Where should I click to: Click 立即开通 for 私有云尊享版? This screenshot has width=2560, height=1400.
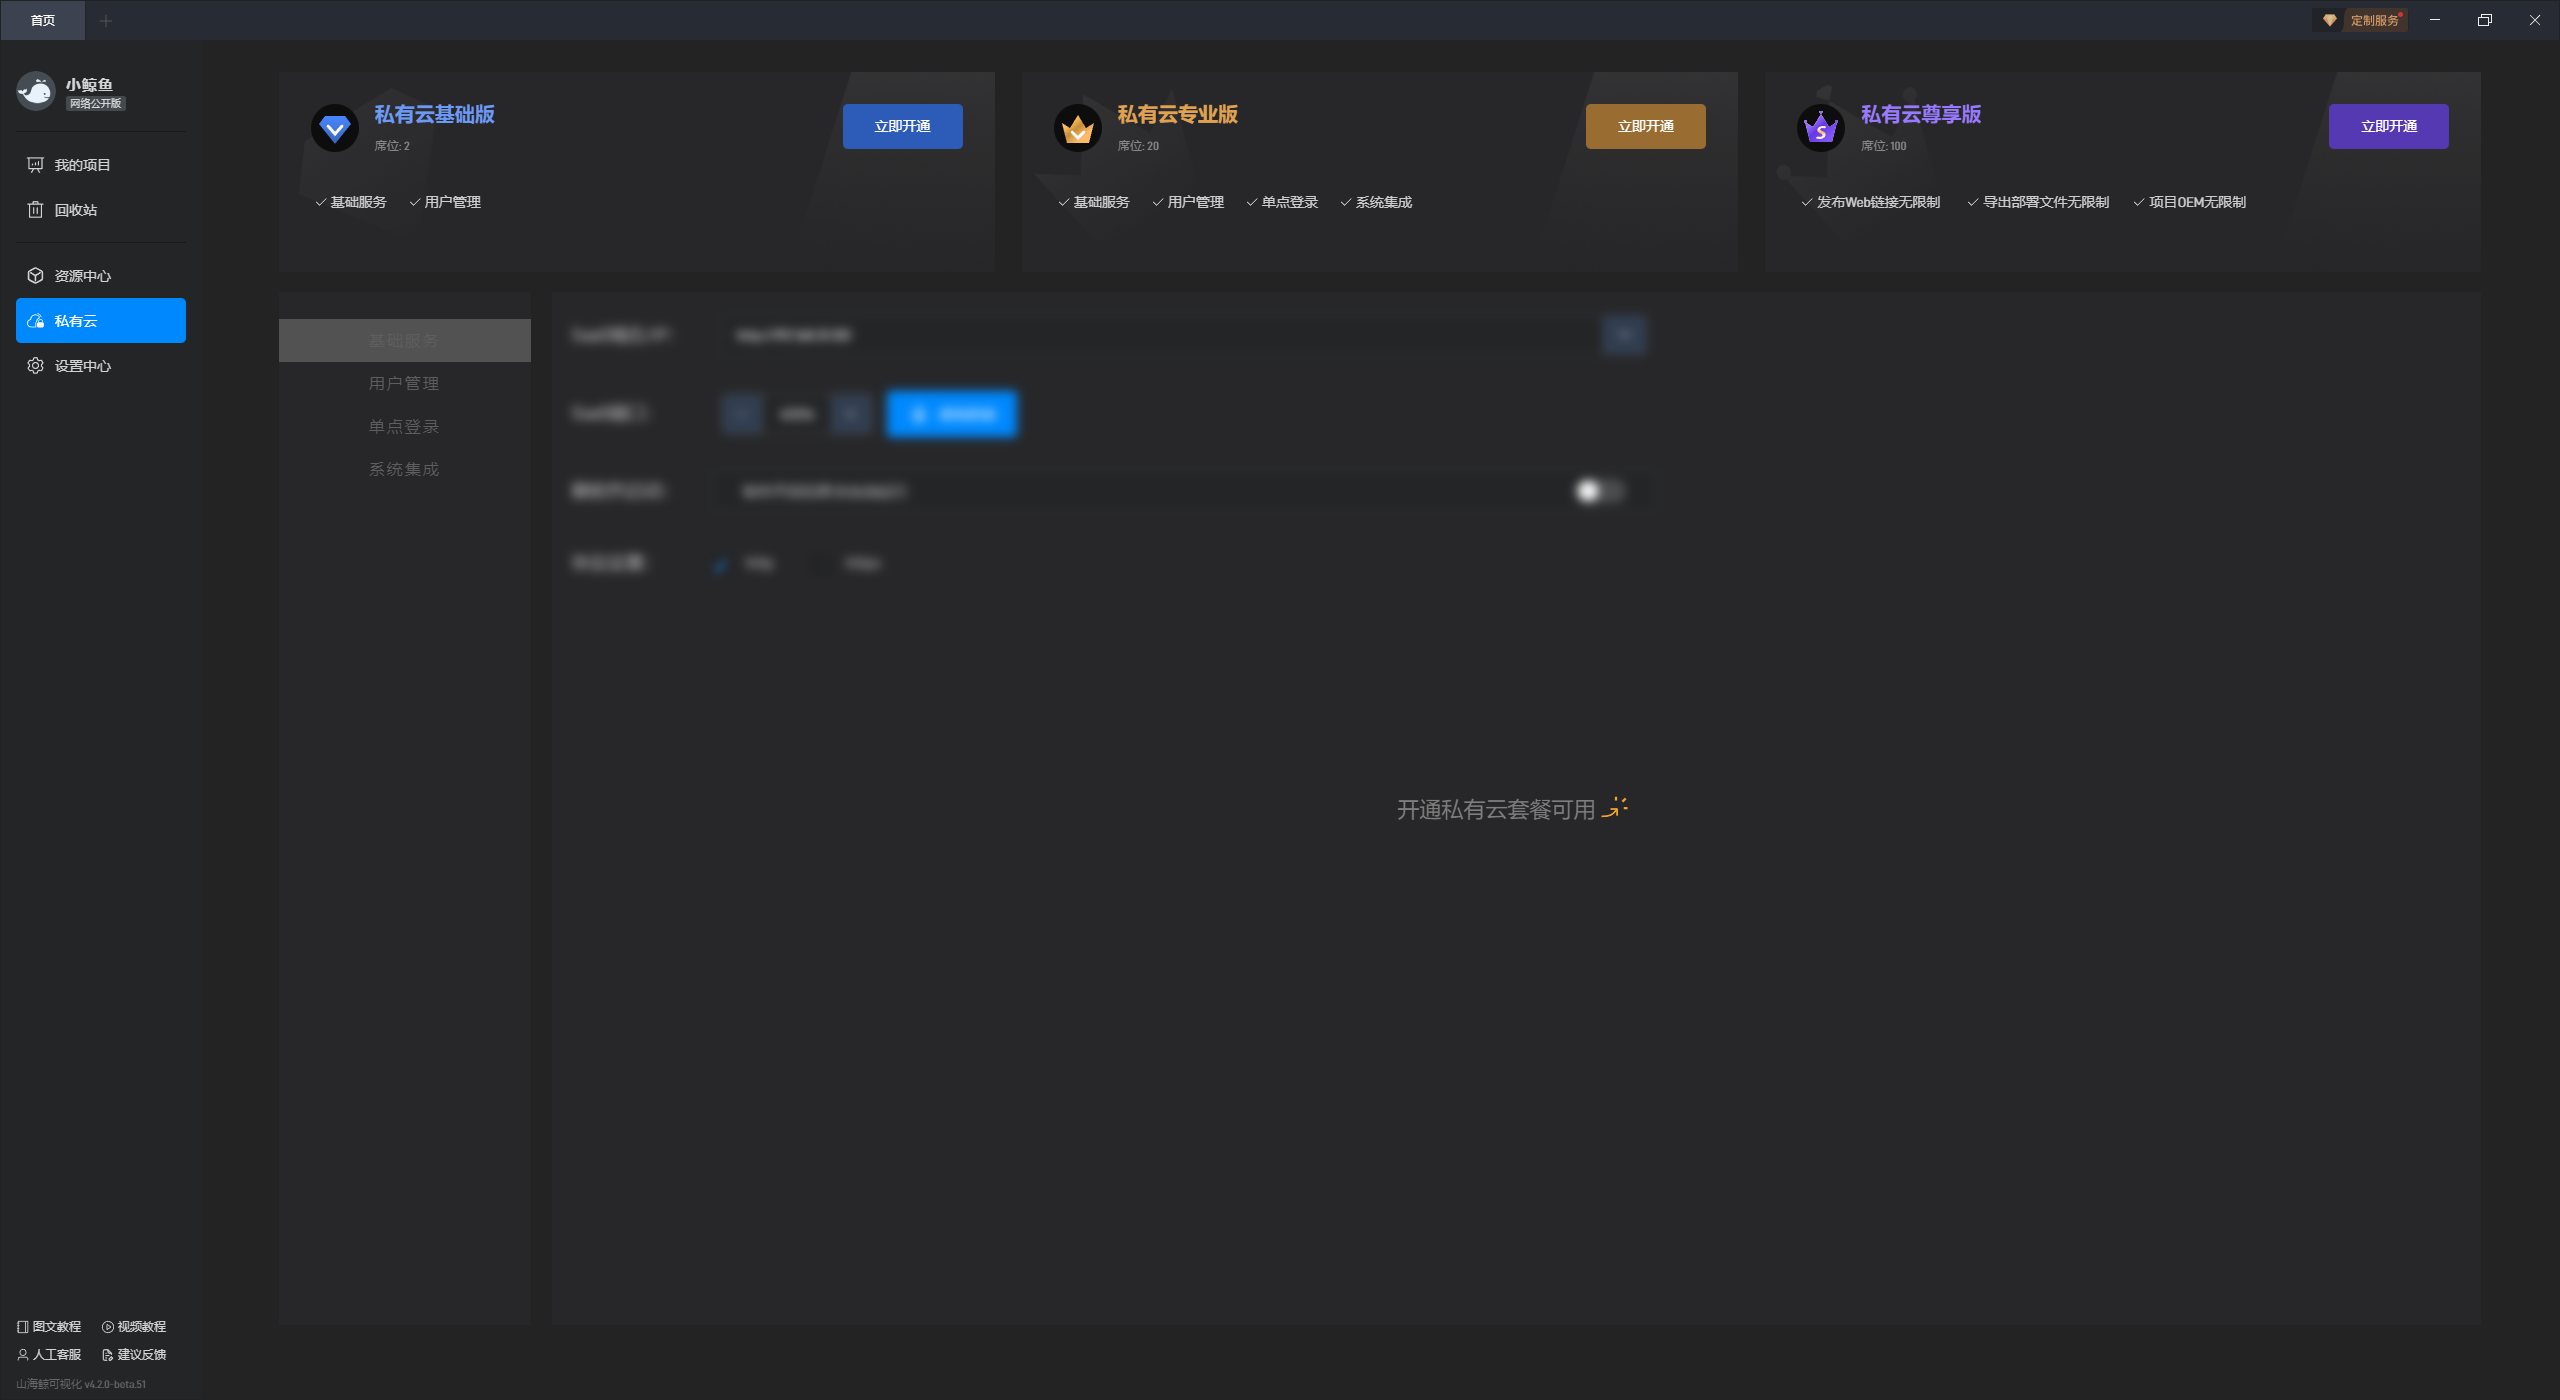(2388, 127)
